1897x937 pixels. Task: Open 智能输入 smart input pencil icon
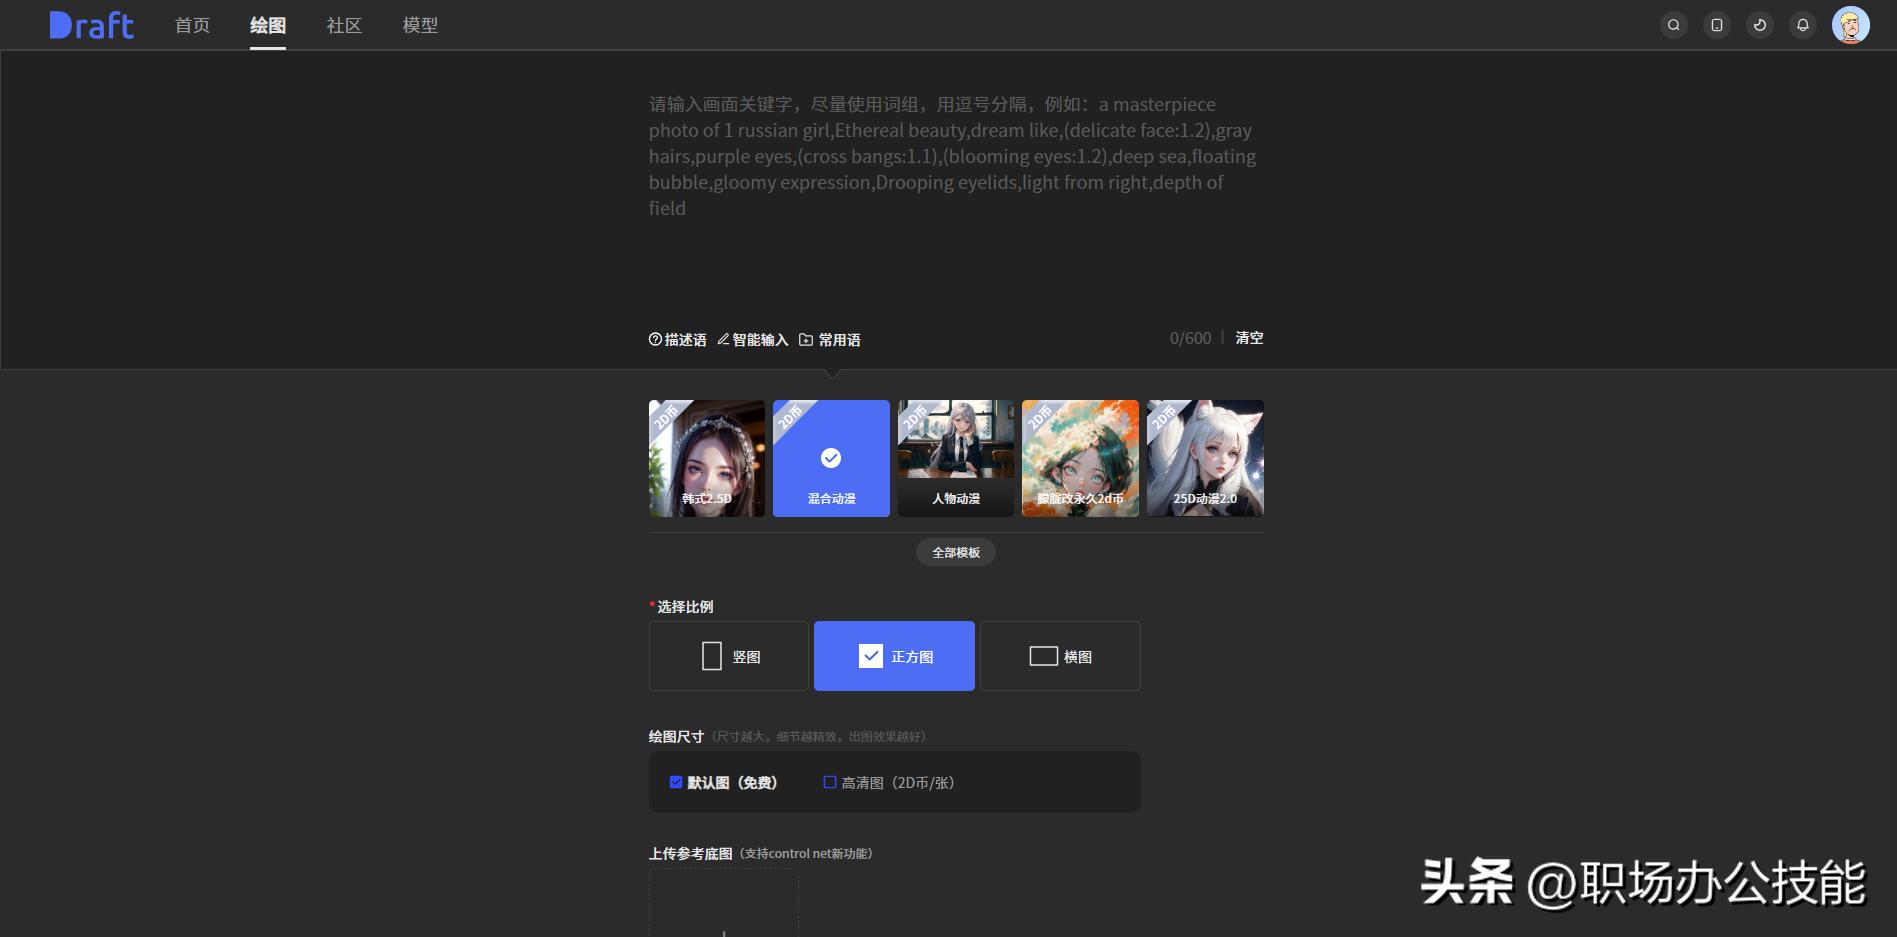tap(723, 339)
